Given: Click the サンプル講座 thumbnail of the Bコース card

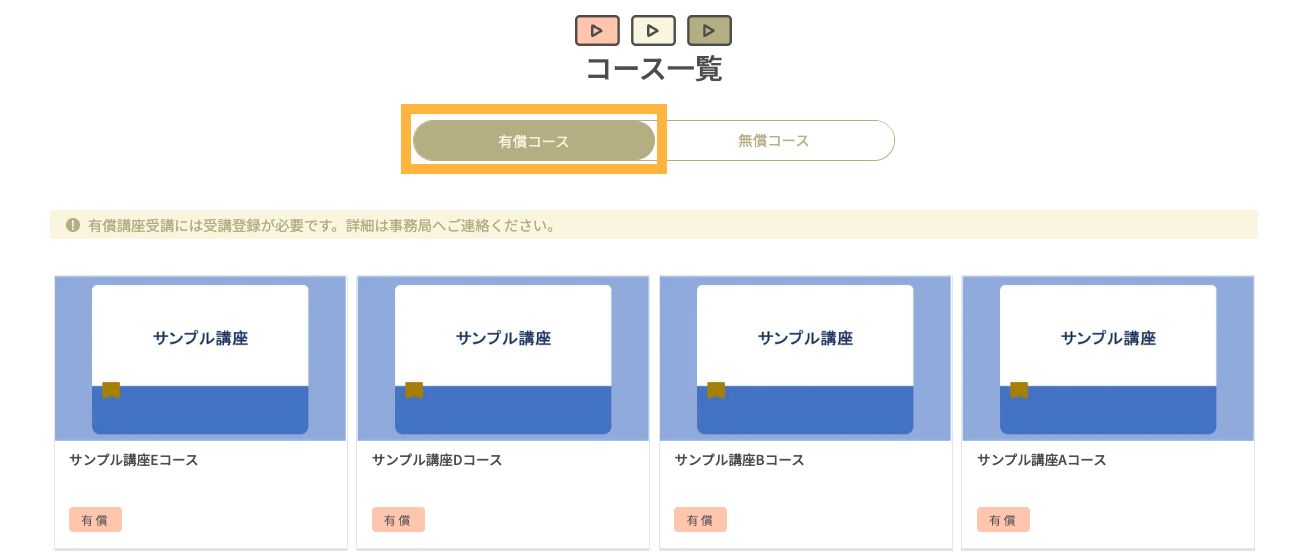Looking at the screenshot, I should (805, 357).
